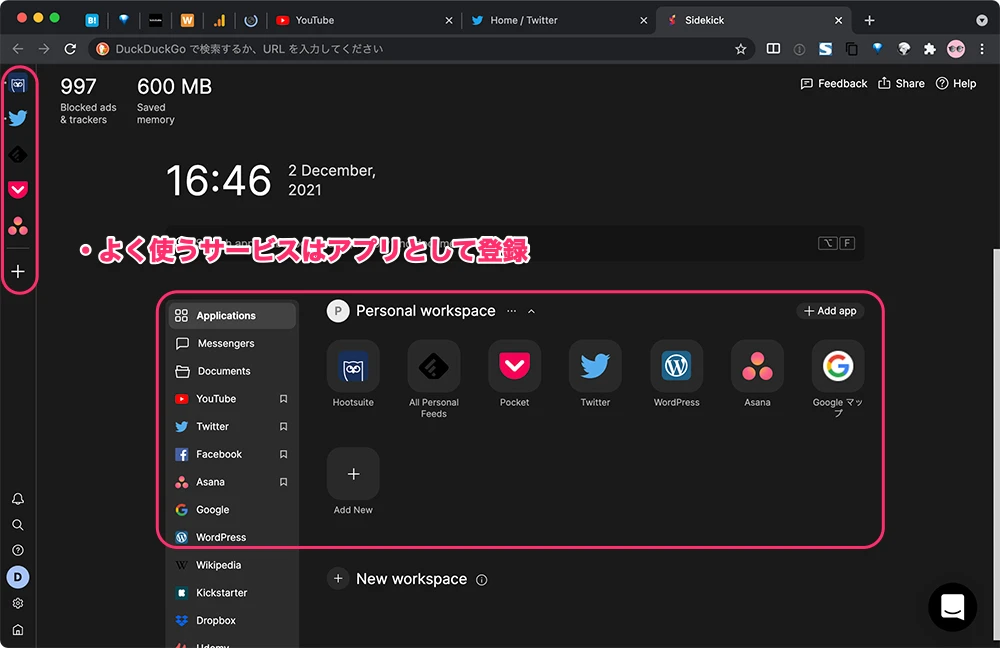Open the browser profile avatar

point(956,49)
